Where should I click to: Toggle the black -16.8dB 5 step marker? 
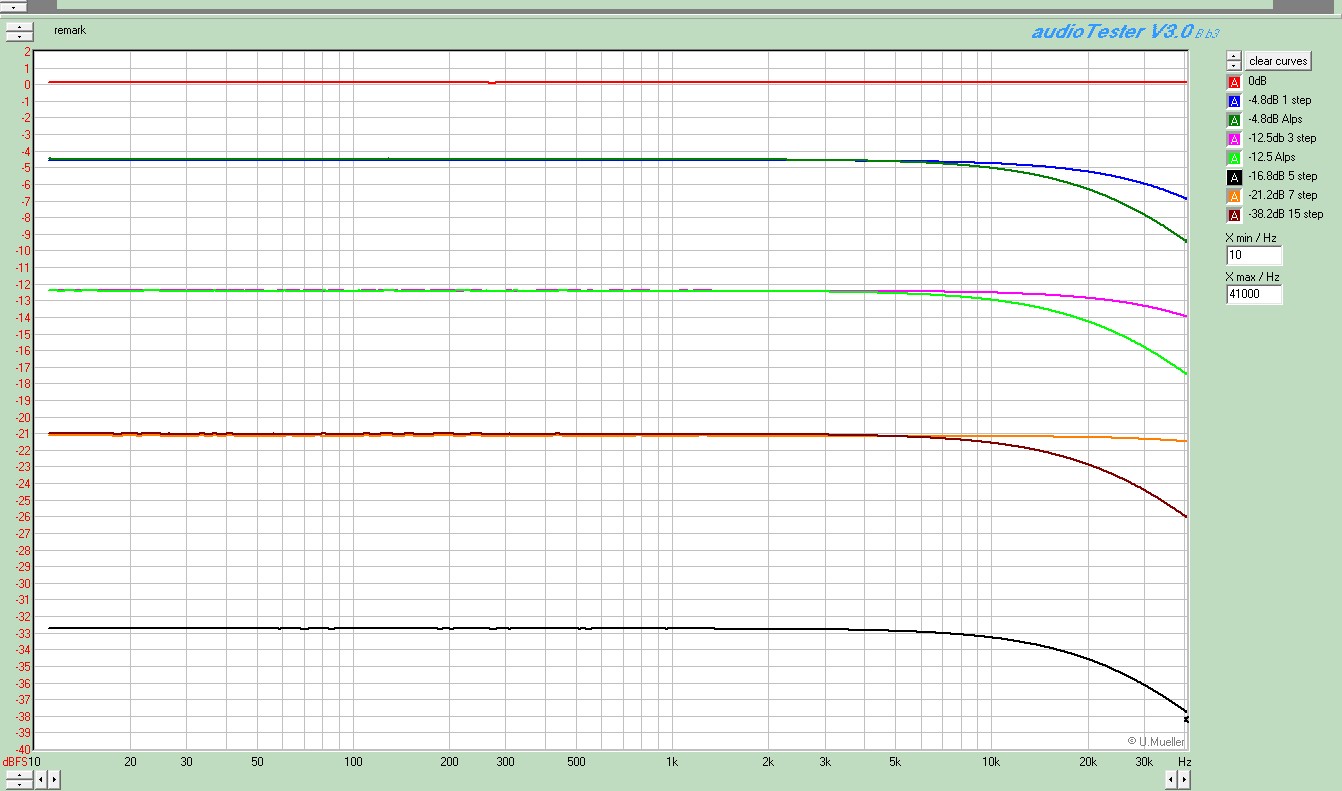(1234, 177)
